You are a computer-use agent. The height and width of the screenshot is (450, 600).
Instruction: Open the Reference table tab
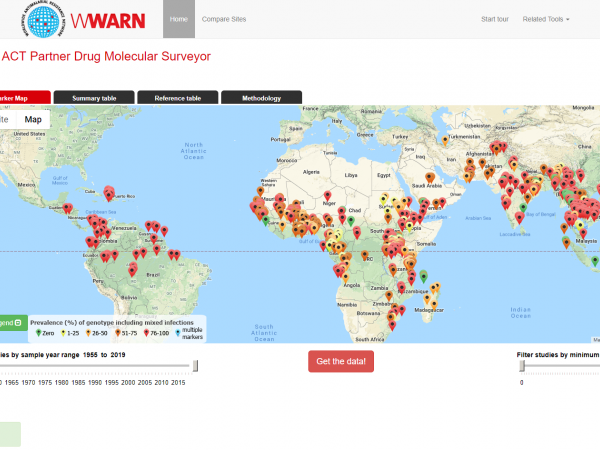coord(176,98)
